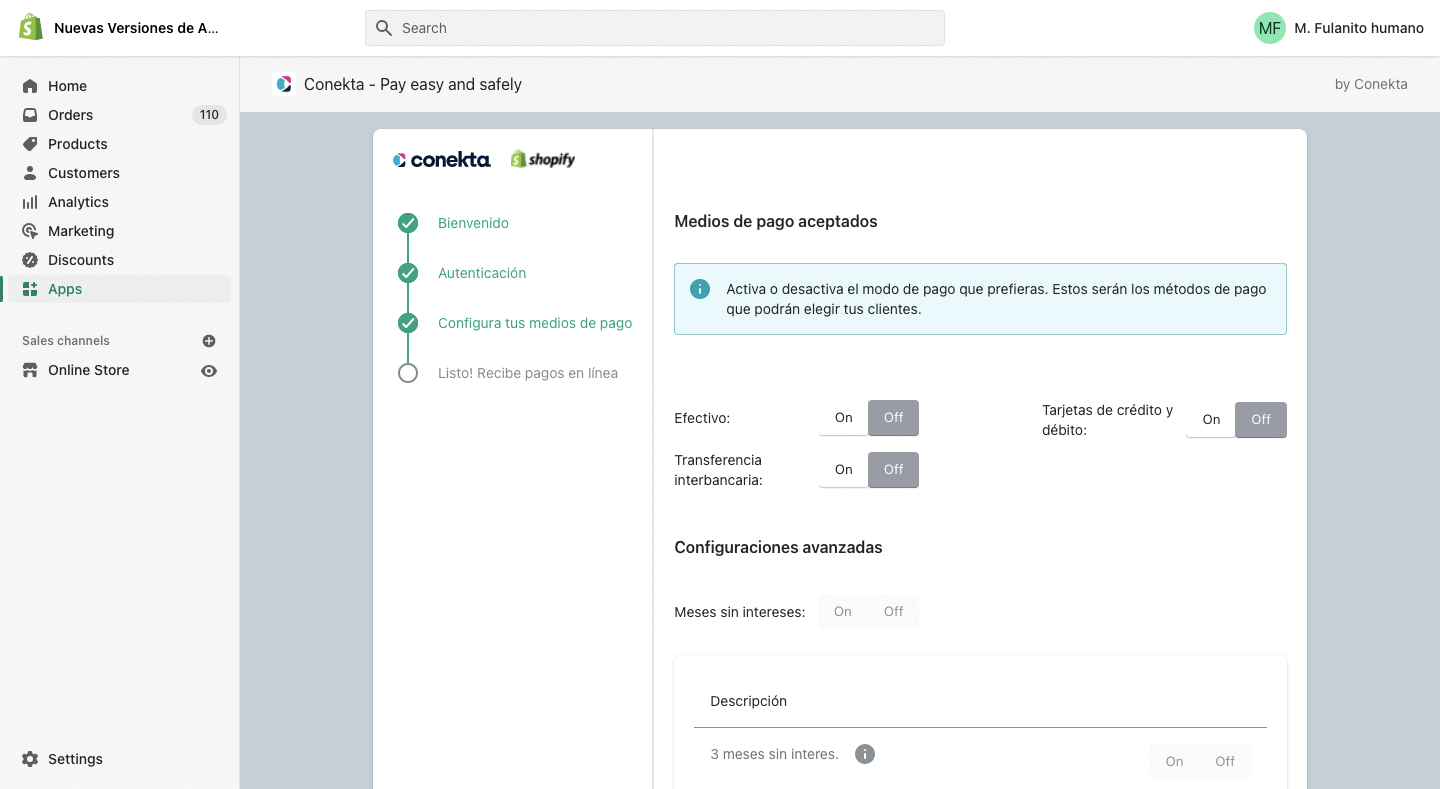Click the by Conekta text
The height and width of the screenshot is (789, 1440).
tap(1371, 84)
